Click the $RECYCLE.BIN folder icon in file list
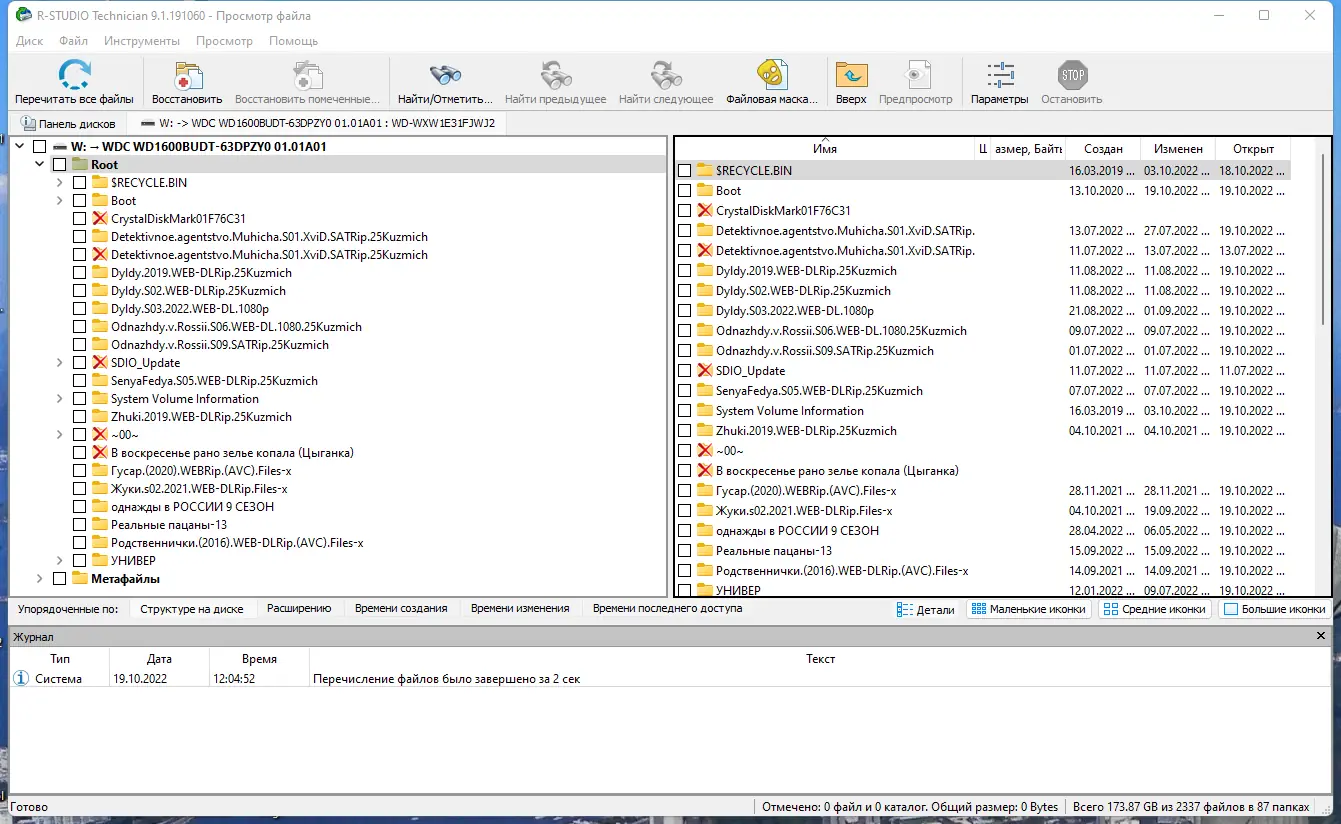Viewport: 1341px width, 824px height. tap(704, 171)
